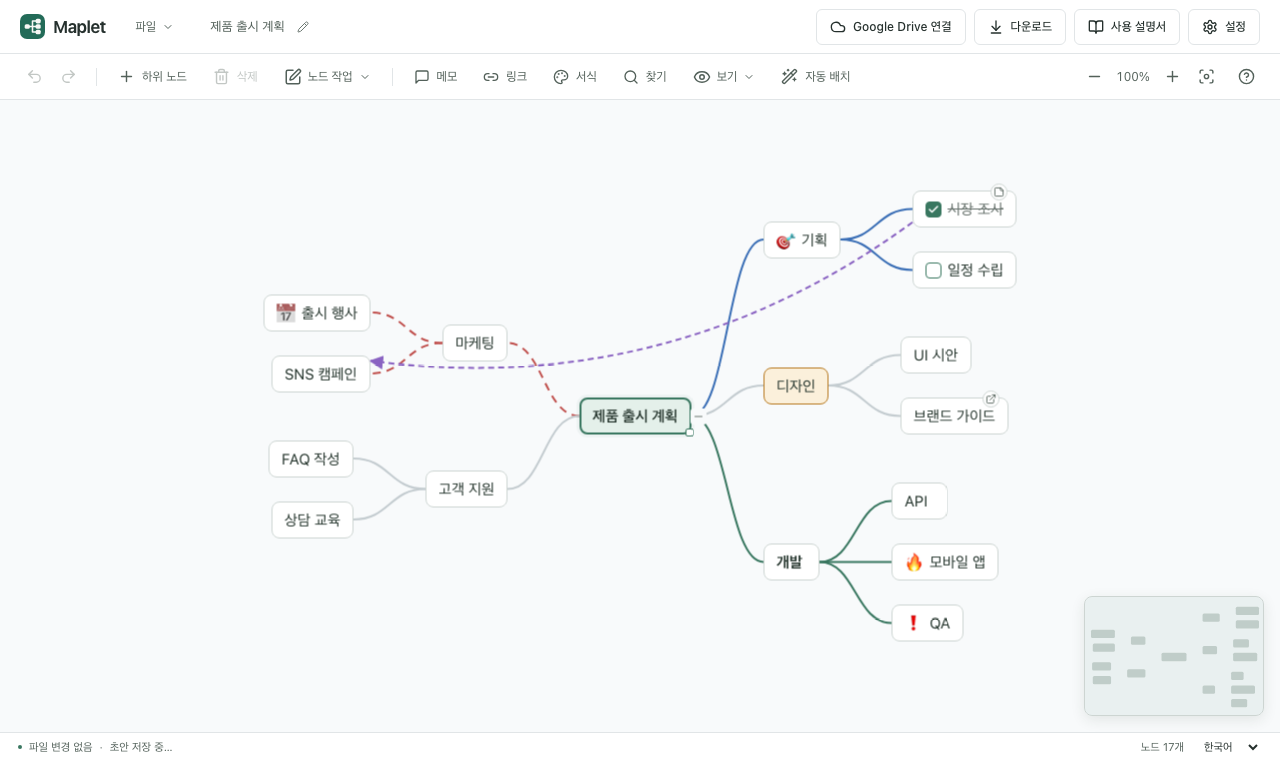Check the 일정 수립 checkbox

[933, 270]
